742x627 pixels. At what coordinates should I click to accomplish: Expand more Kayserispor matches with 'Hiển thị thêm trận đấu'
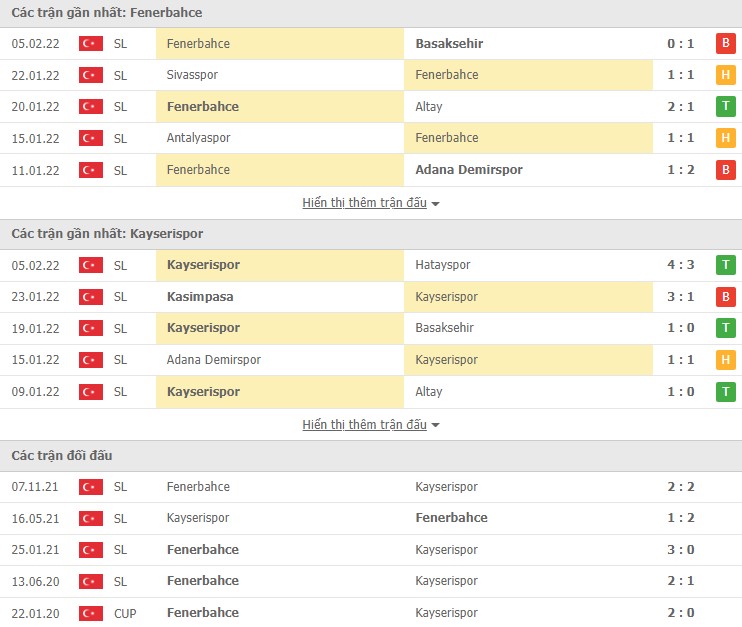click(x=364, y=424)
